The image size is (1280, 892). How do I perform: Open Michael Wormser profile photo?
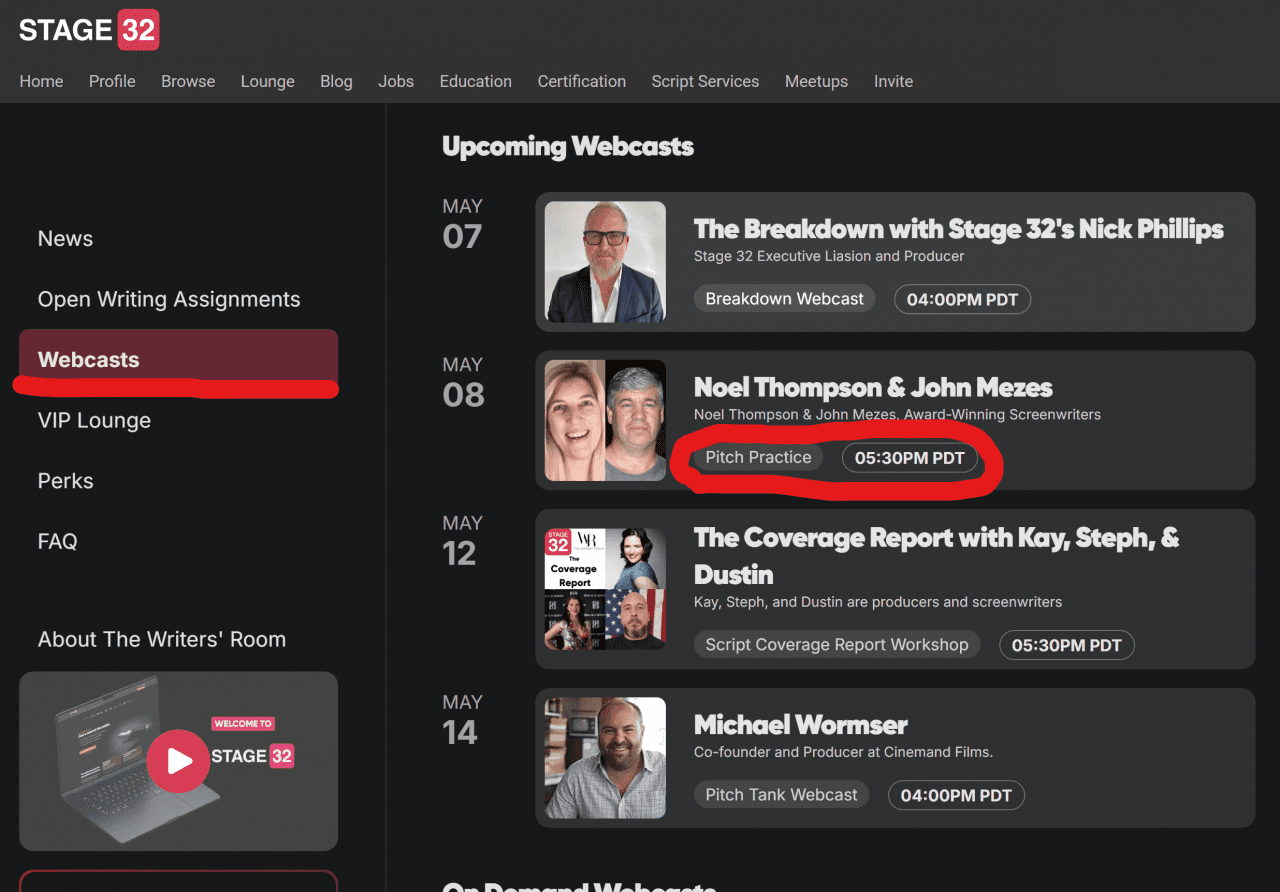click(x=605, y=758)
